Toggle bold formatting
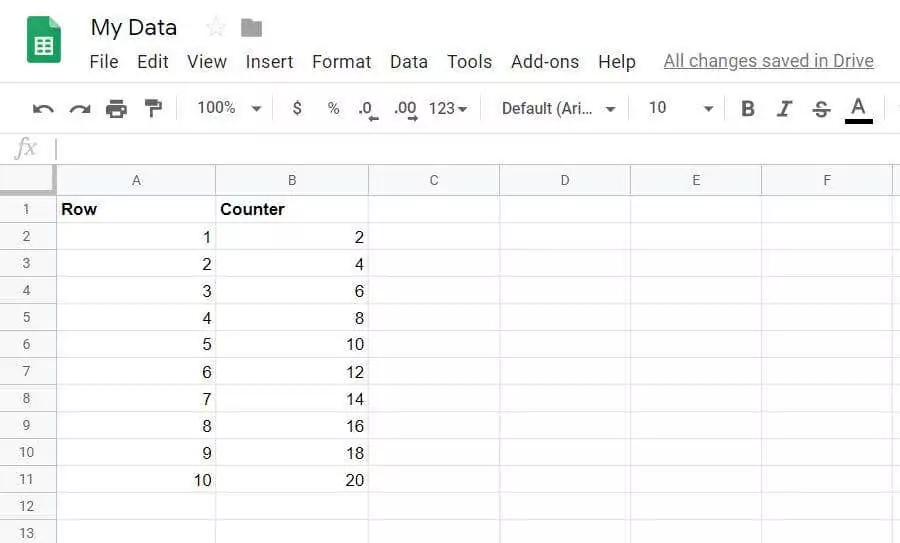This screenshot has height=543, width=900. [x=747, y=109]
